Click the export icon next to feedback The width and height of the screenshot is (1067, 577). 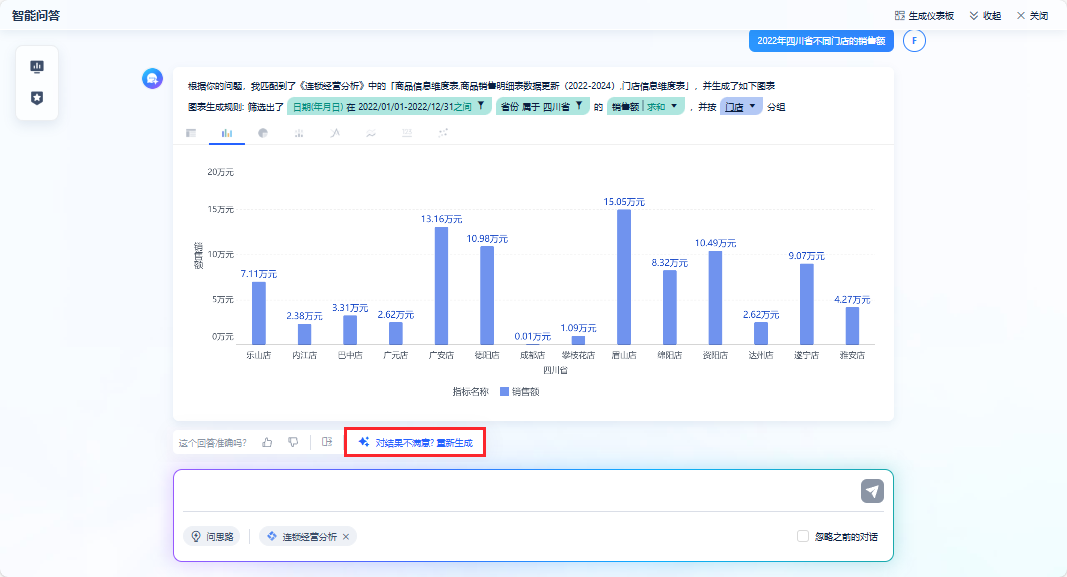pyautogui.click(x=327, y=442)
